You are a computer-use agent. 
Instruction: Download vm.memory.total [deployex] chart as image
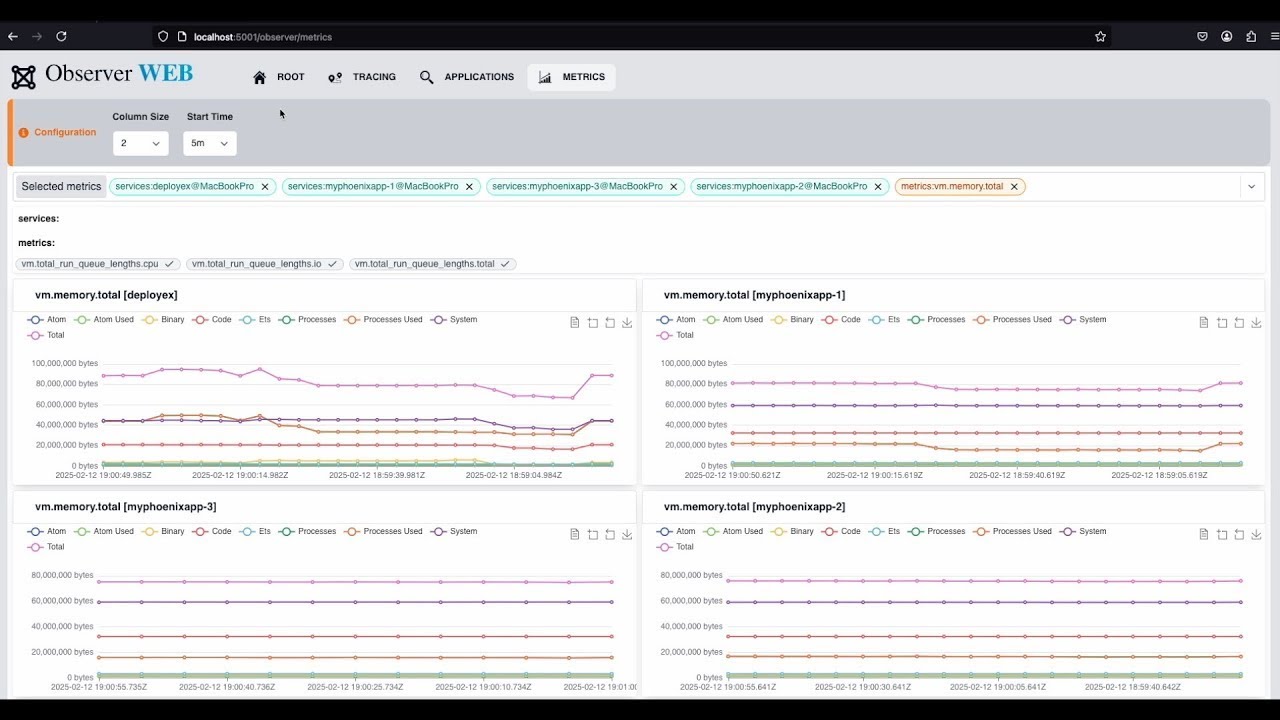[x=627, y=322]
